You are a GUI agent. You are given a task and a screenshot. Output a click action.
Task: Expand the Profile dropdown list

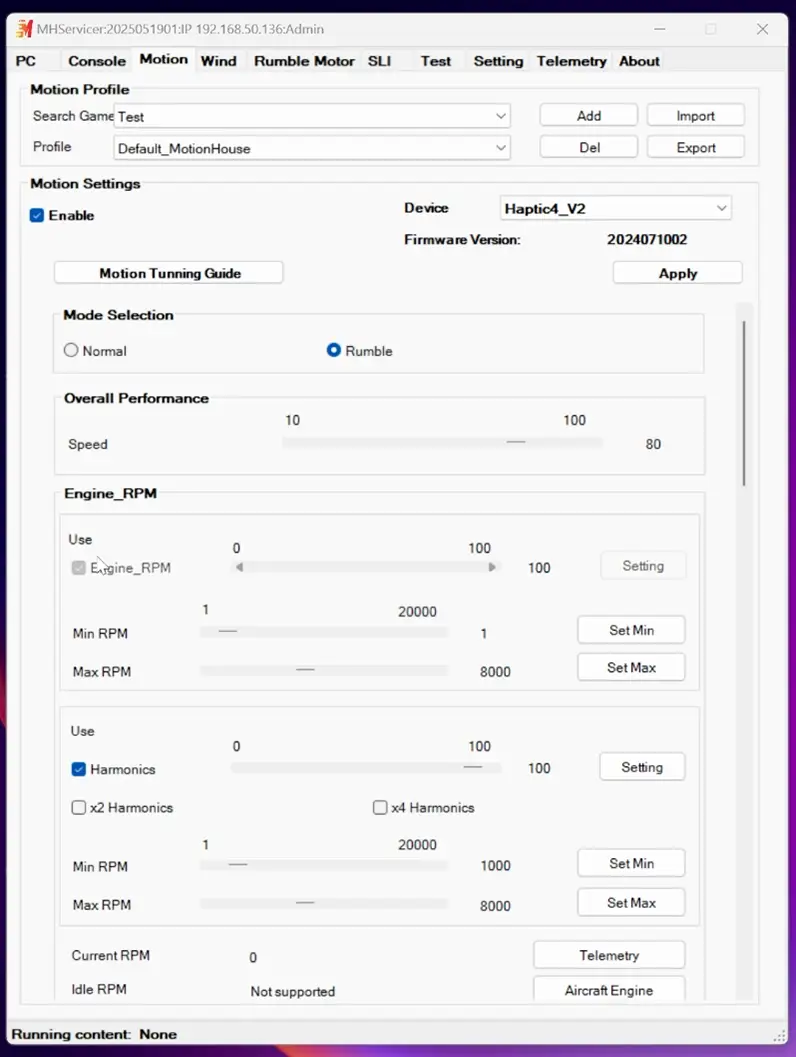[312, 148]
